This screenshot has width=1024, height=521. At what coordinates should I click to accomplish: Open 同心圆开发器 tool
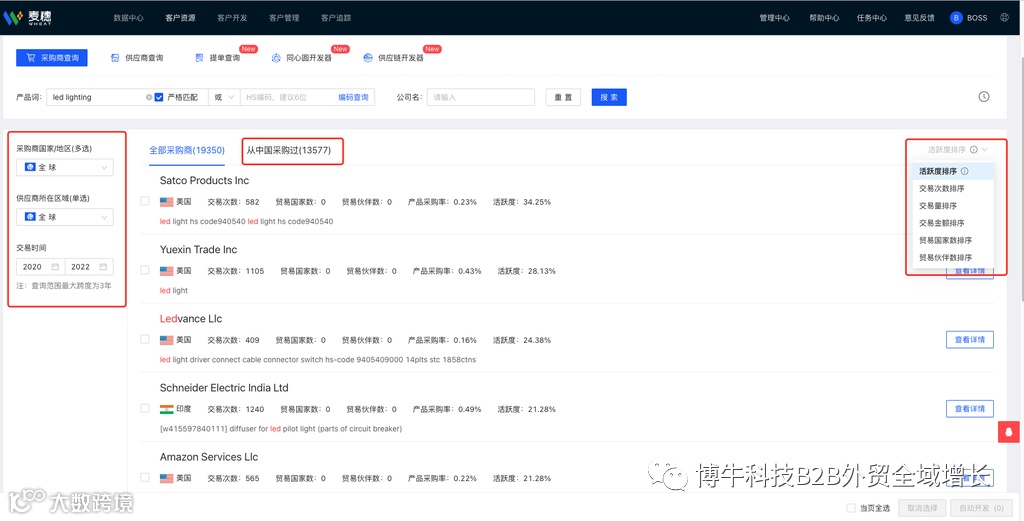302,57
